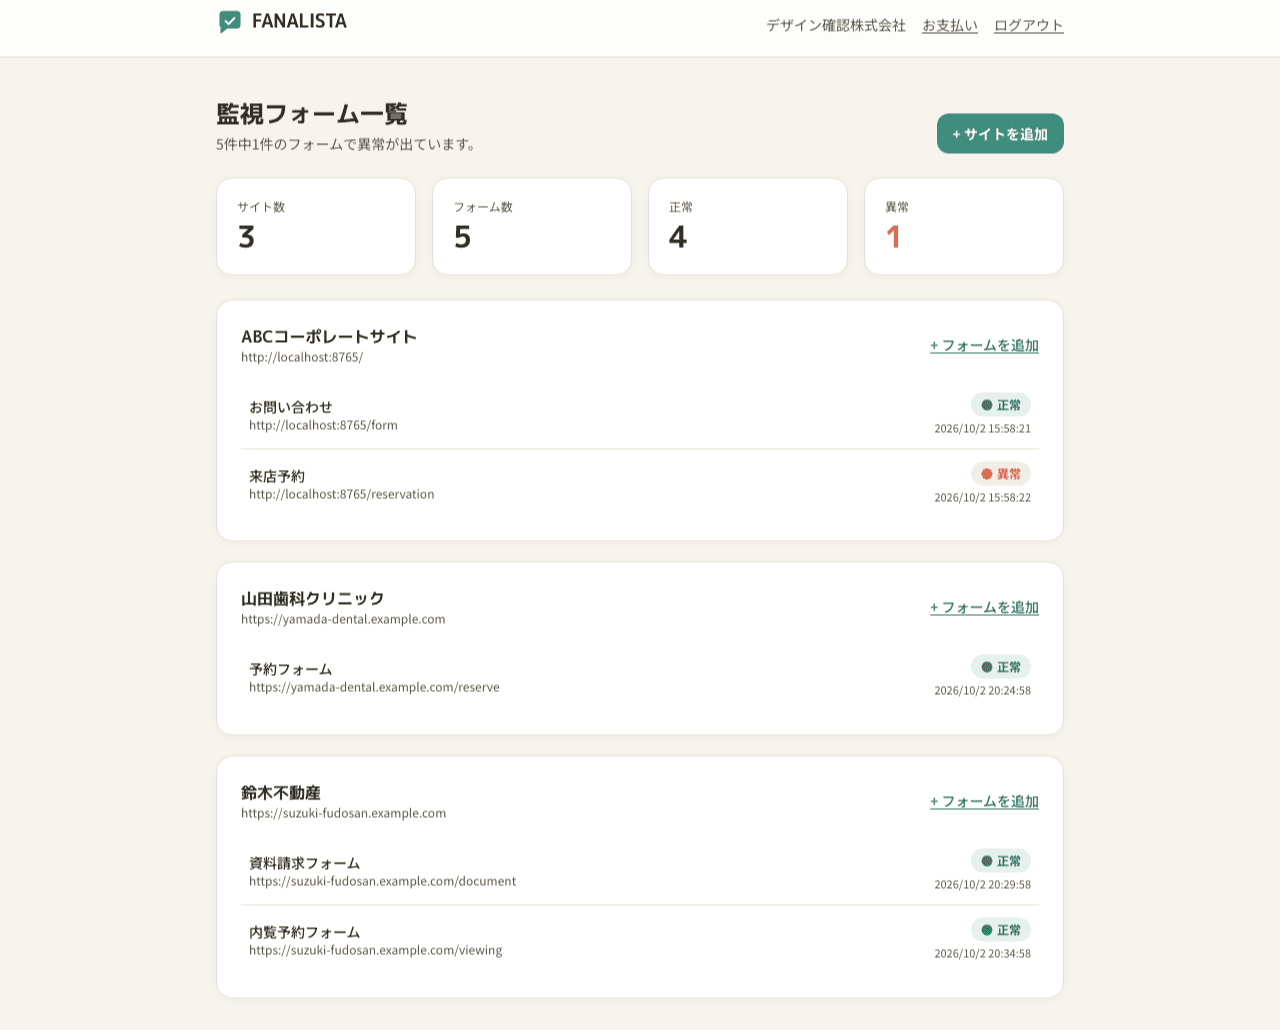
Task: Click the FANALISTA logo icon
Action: pyautogui.click(x=230, y=21)
